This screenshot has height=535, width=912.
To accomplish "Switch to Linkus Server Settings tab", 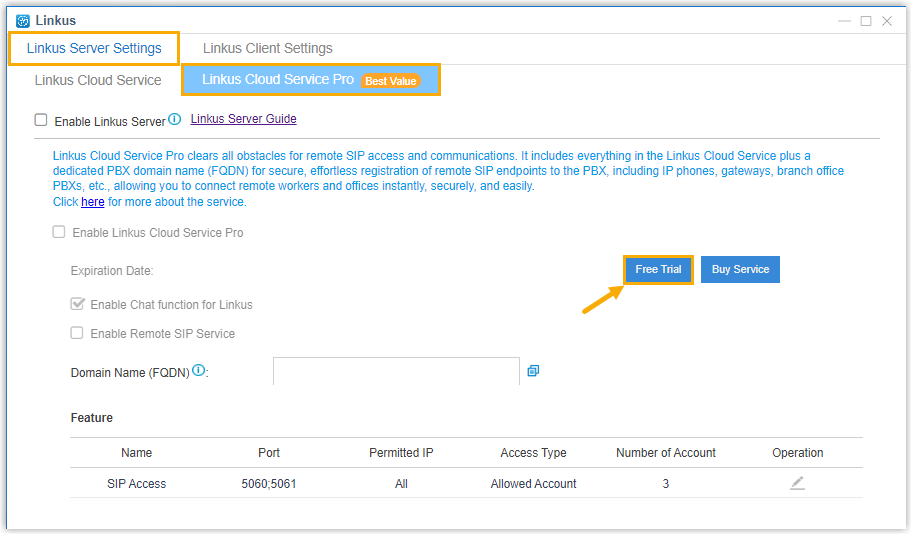I will point(94,48).
